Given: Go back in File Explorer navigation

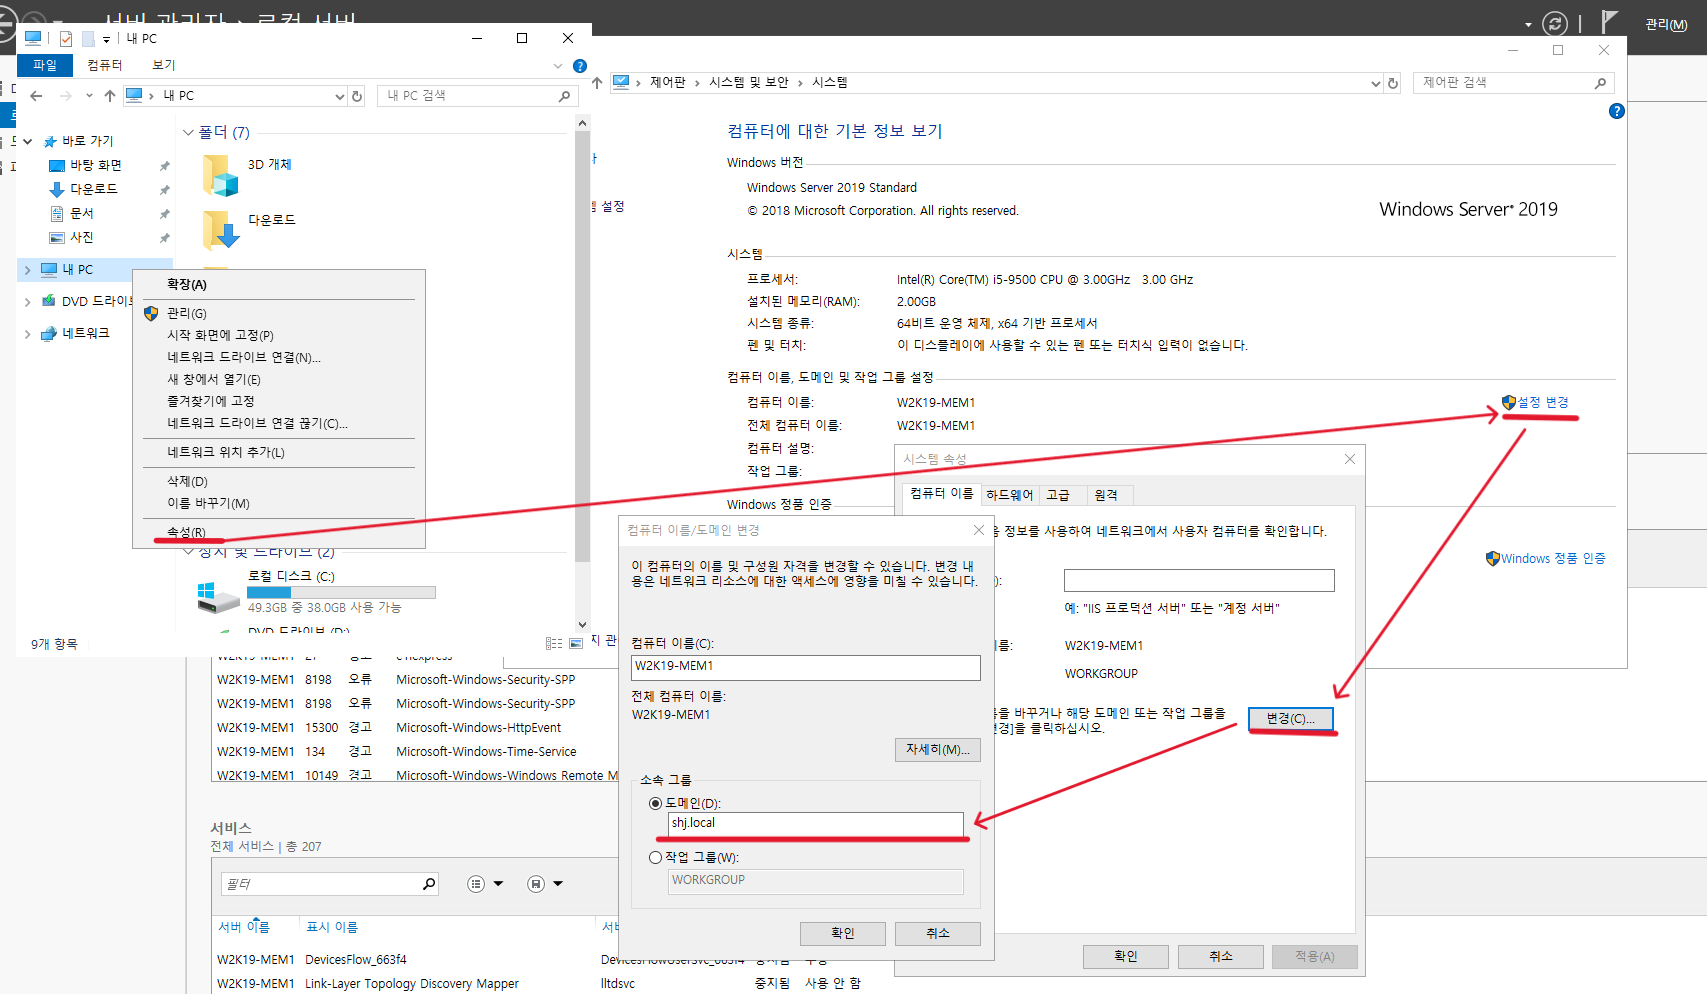Looking at the screenshot, I should tap(36, 96).
